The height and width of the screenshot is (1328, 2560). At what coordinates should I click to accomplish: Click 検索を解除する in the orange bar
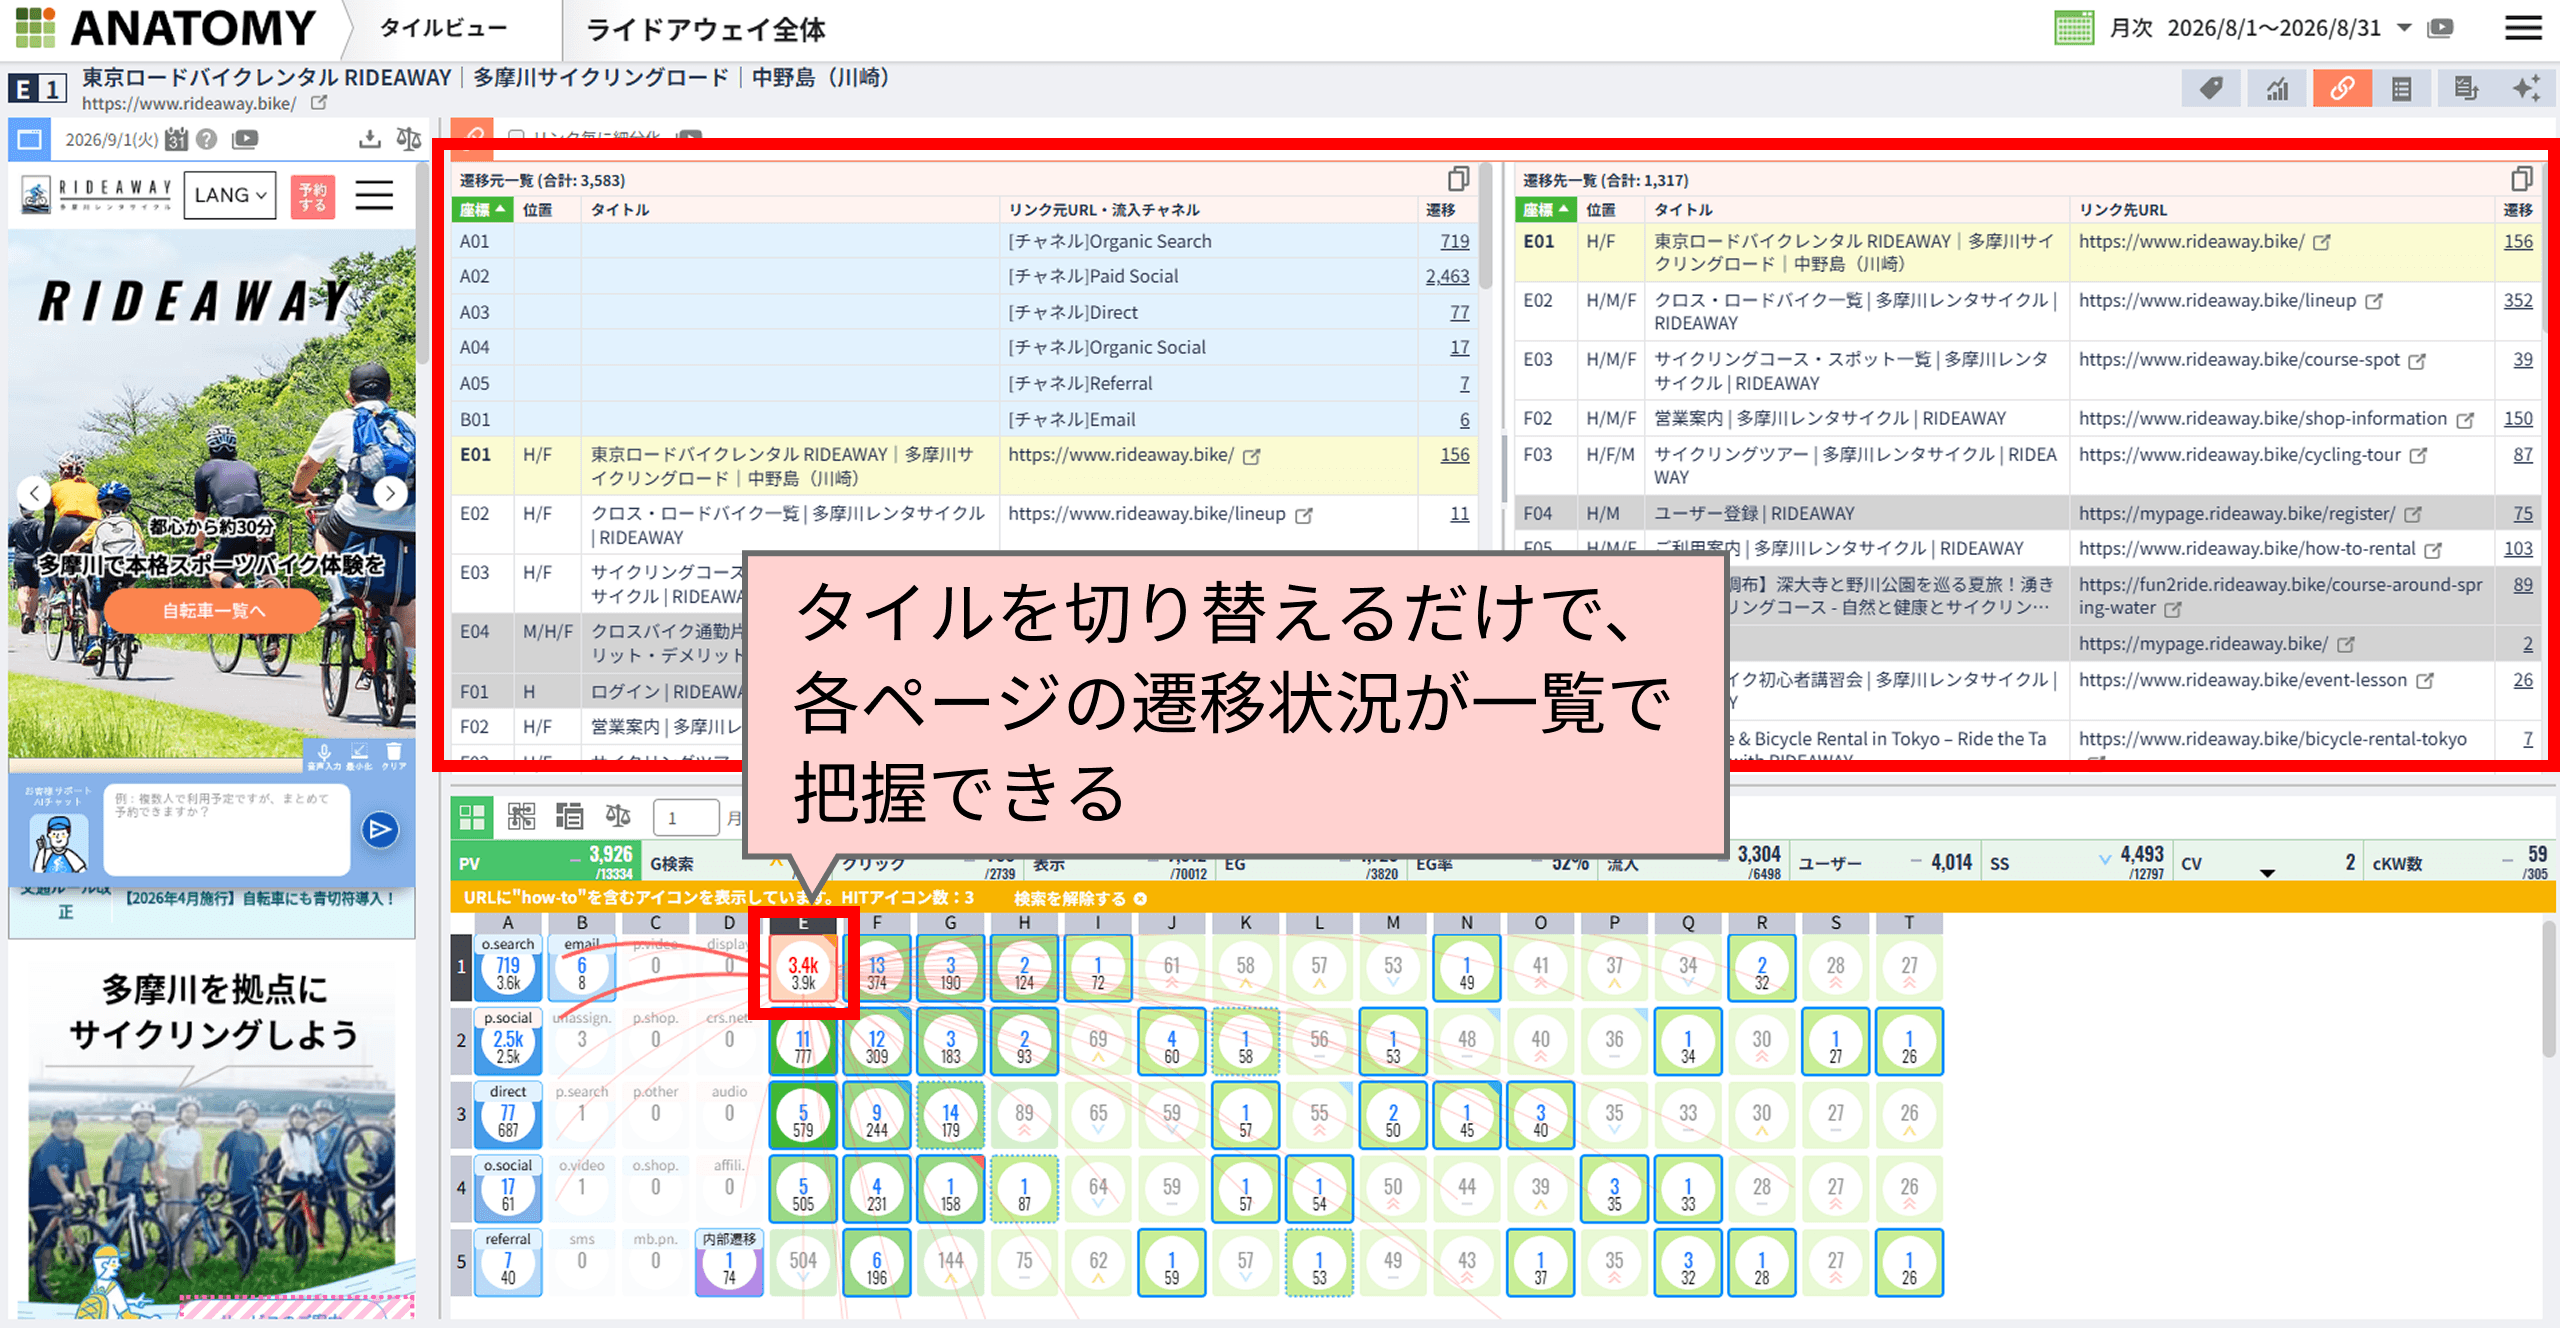(1079, 898)
